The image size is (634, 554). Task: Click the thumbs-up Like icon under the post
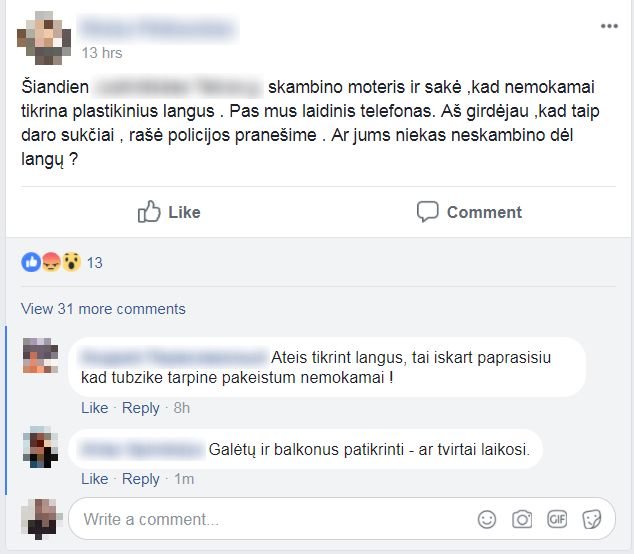pyautogui.click(x=149, y=211)
